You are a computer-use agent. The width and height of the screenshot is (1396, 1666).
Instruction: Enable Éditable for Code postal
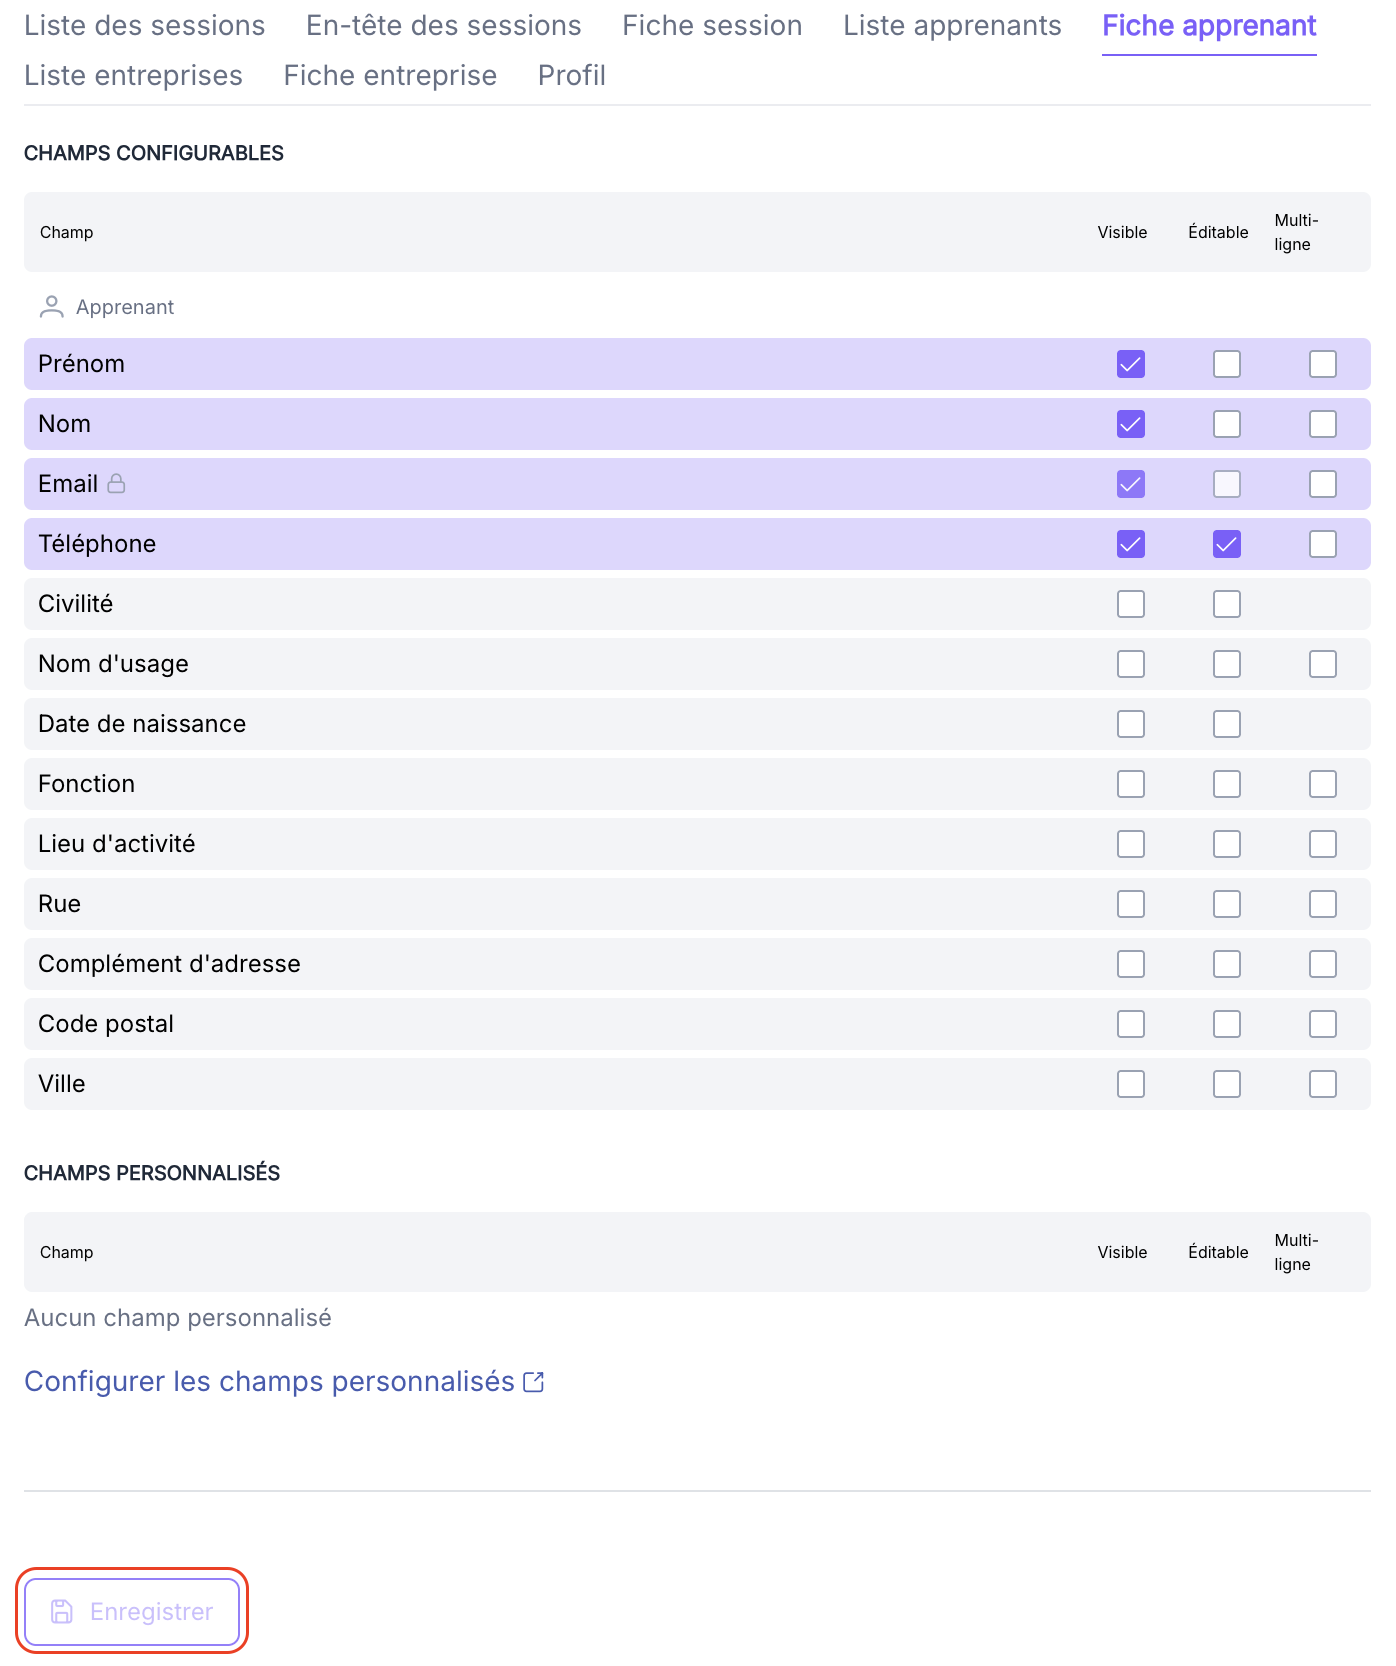pyautogui.click(x=1227, y=1024)
